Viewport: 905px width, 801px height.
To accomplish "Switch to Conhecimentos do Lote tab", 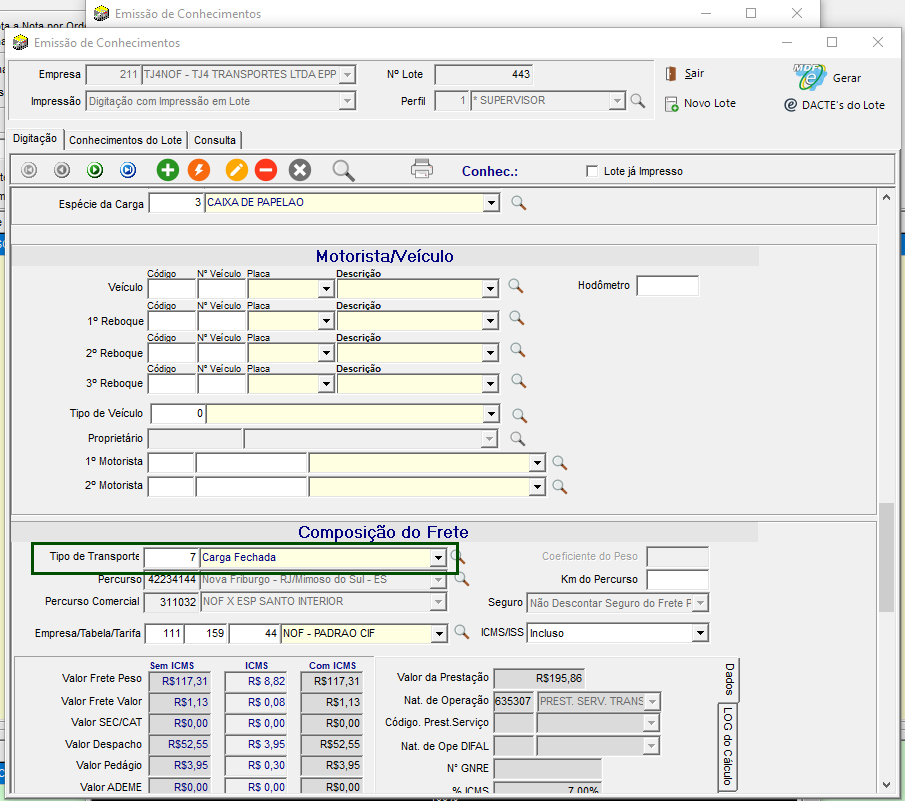I will 126,140.
